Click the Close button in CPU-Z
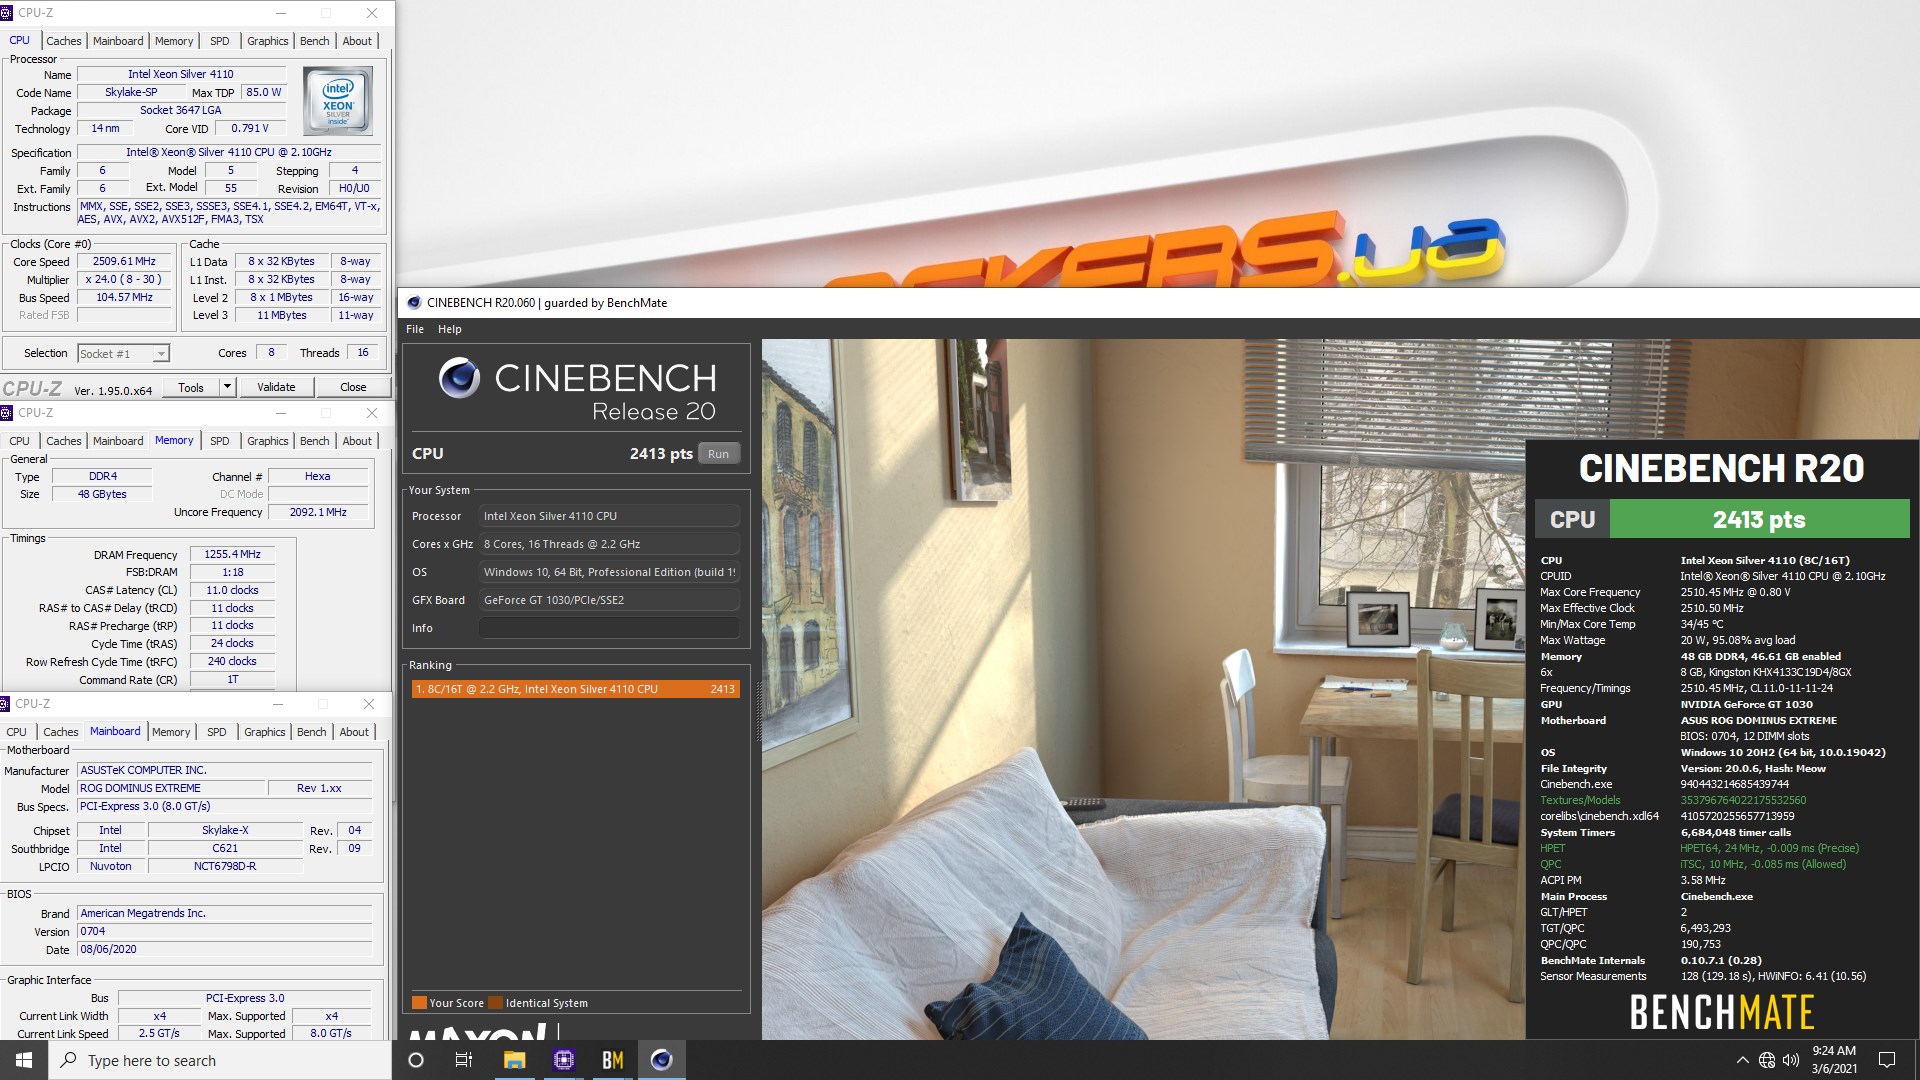This screenshot has height=1080, width=1920. pyautogui.click(x=353, y=387)
